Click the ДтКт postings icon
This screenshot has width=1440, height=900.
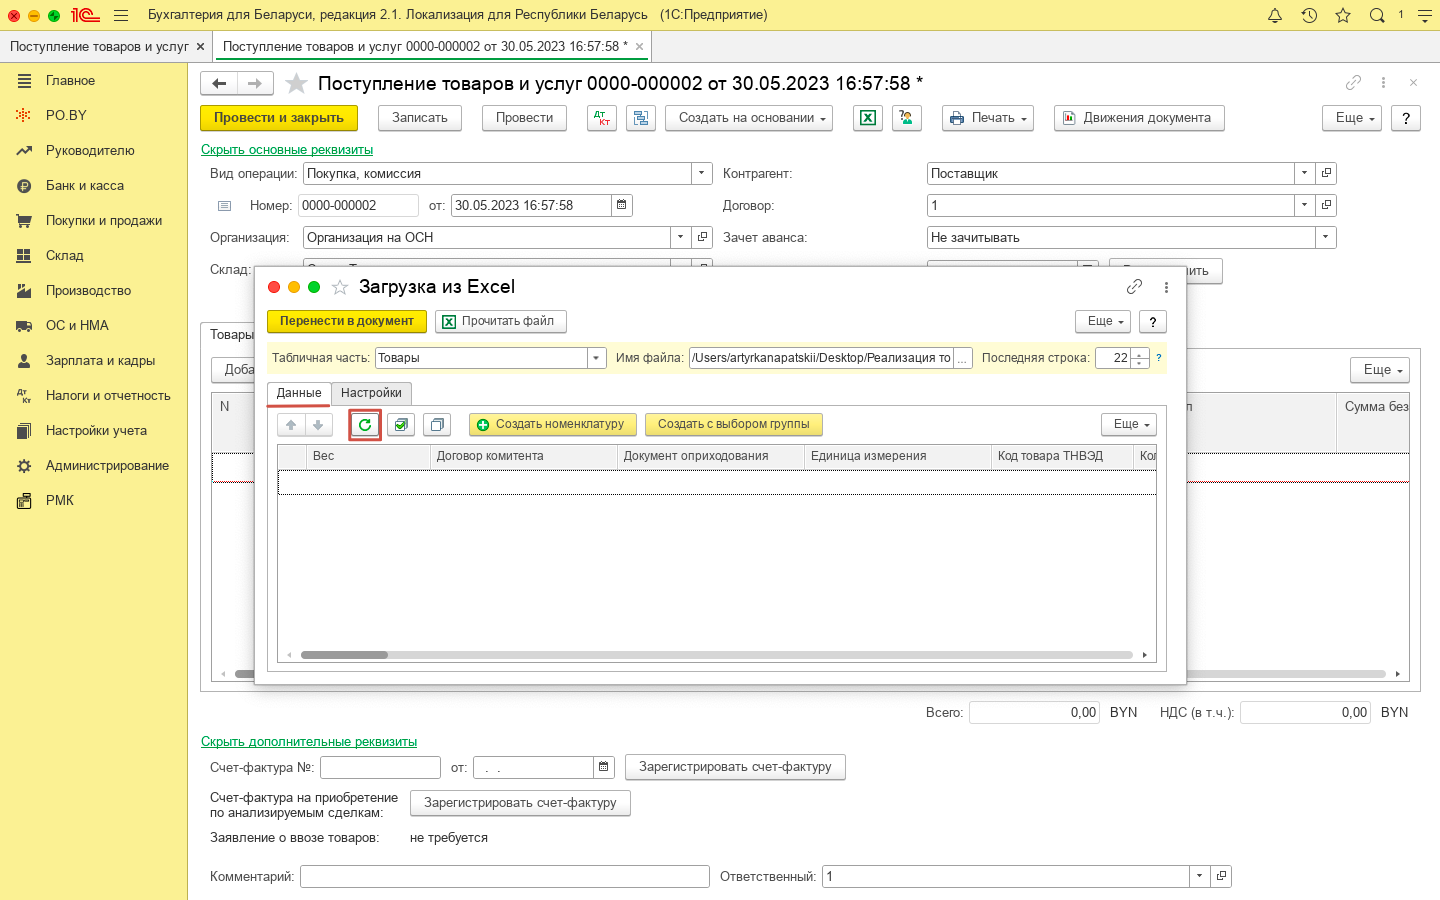point(601,118)
